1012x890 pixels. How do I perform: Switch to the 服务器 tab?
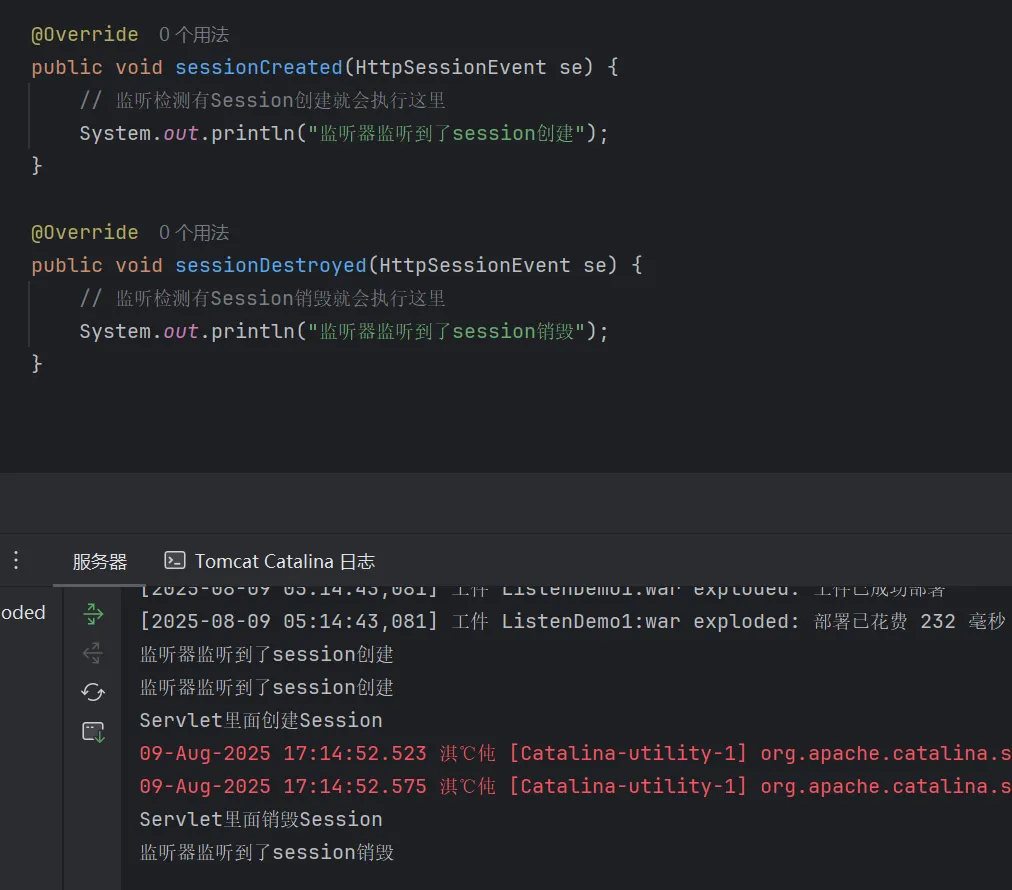coord(100,562)
